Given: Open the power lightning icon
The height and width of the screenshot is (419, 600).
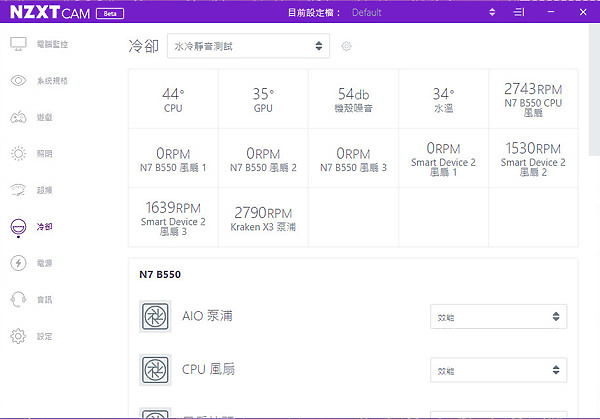Looking at the screenshot, I should pos(18,263).
